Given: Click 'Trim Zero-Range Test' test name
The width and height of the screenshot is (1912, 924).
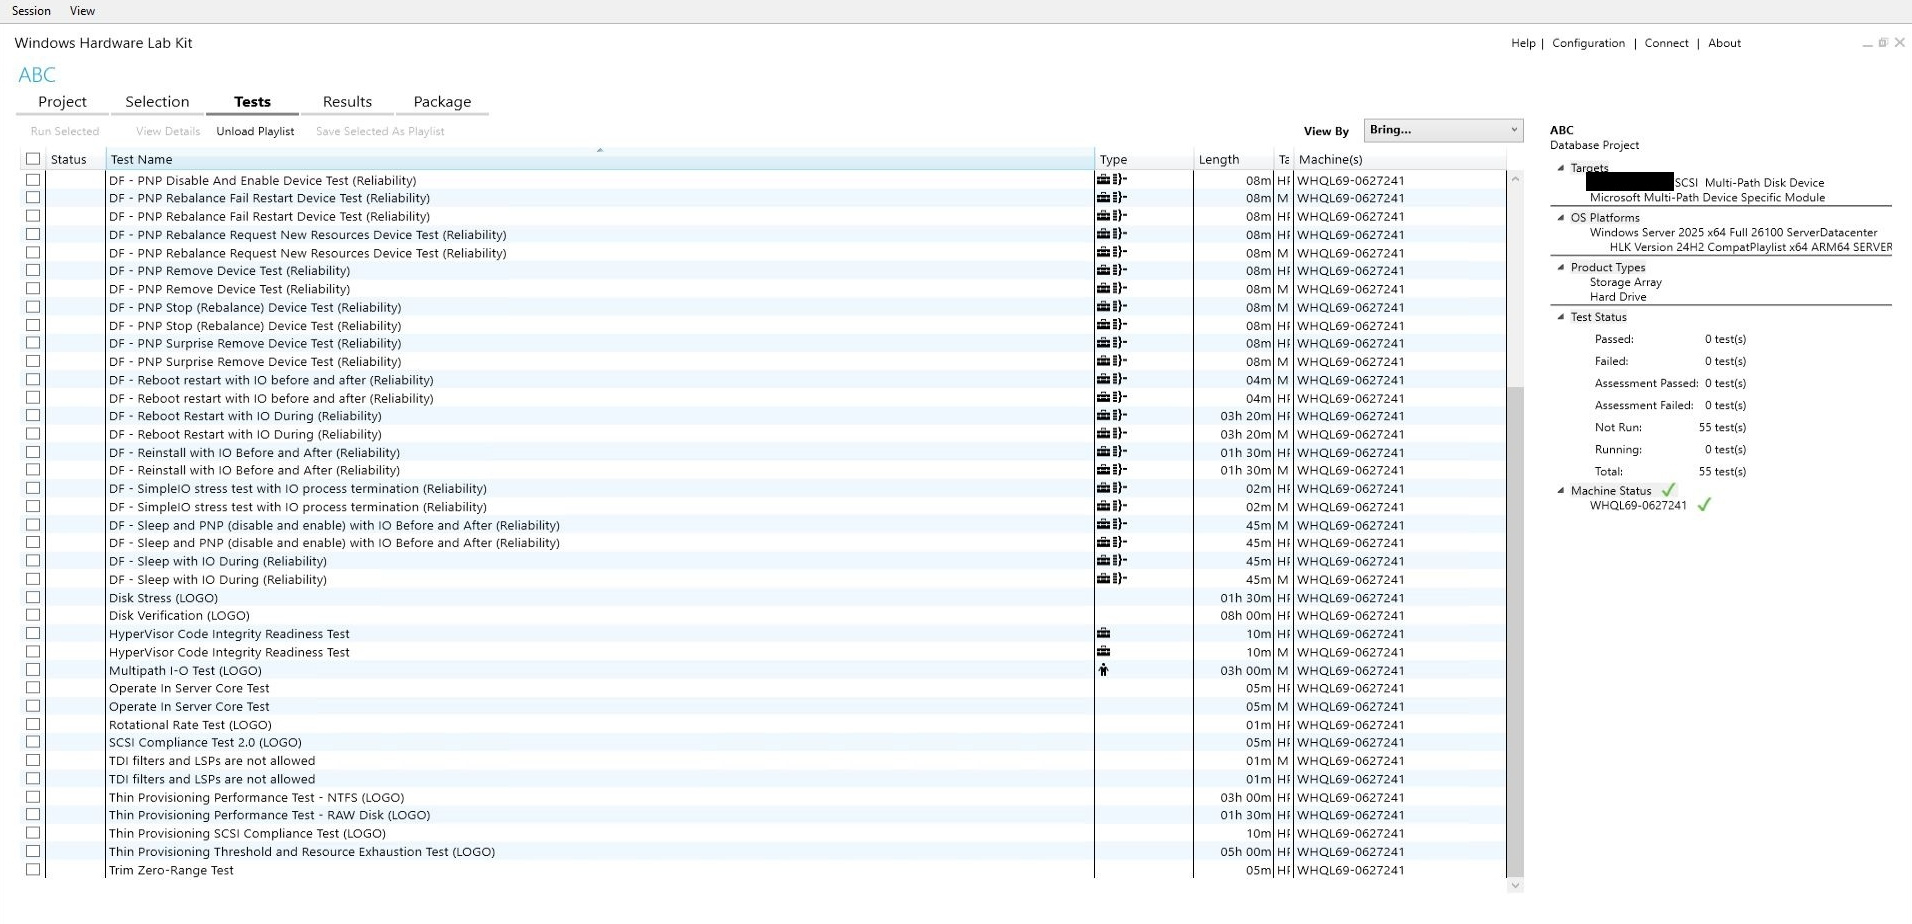Looking at the screenshot, I should click(x=171, y=870).
